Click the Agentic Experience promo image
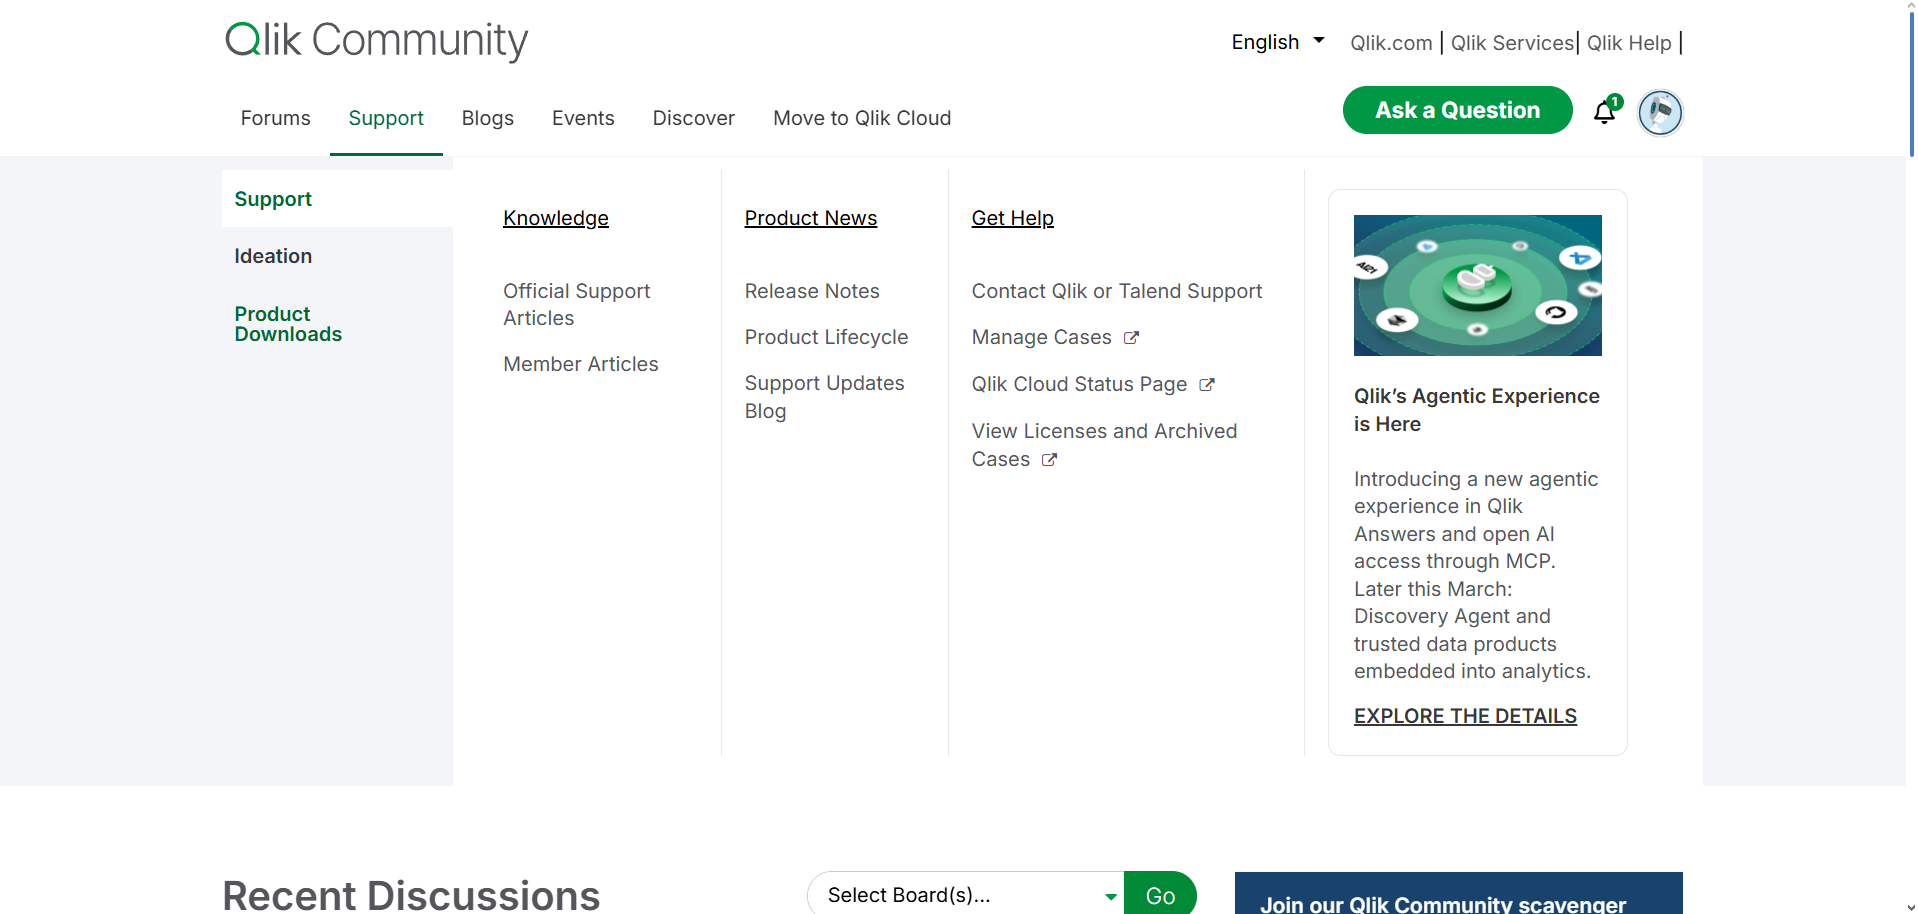This screenshot has height=914, width=1918. click(1477, 285)
